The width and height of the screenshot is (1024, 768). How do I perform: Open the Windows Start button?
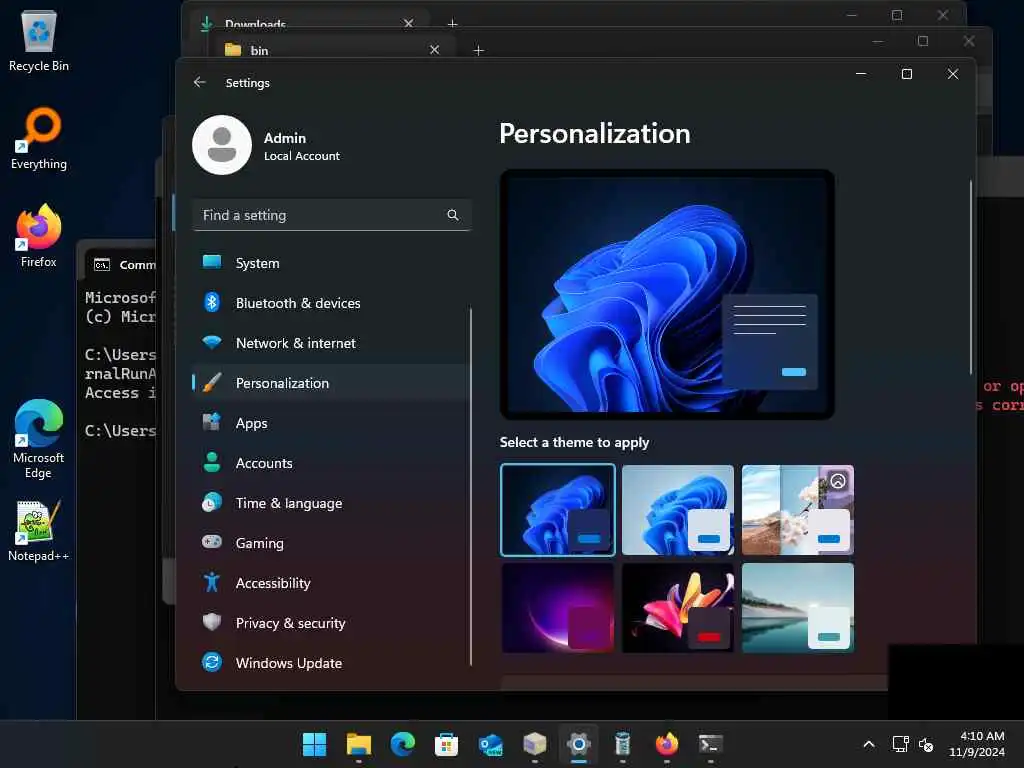pos(315,744)
